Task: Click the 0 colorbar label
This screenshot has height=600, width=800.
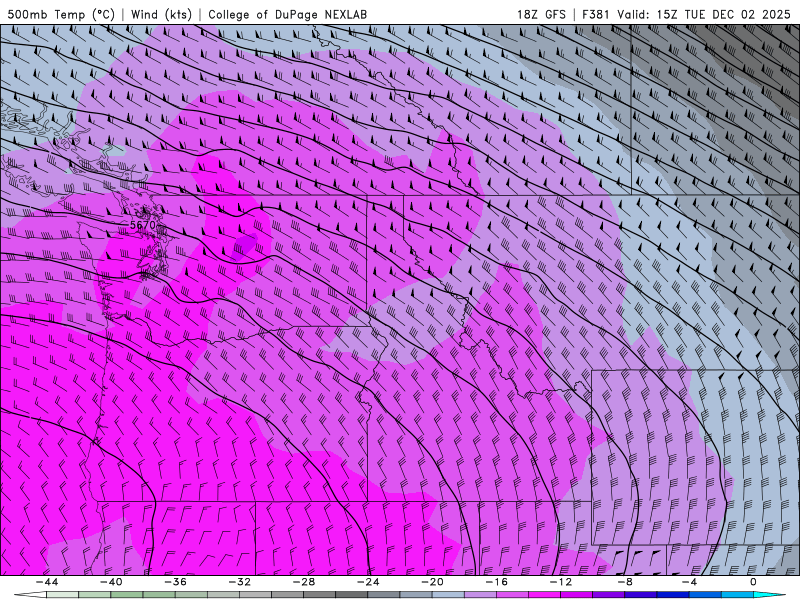Action: click(753, 582)
